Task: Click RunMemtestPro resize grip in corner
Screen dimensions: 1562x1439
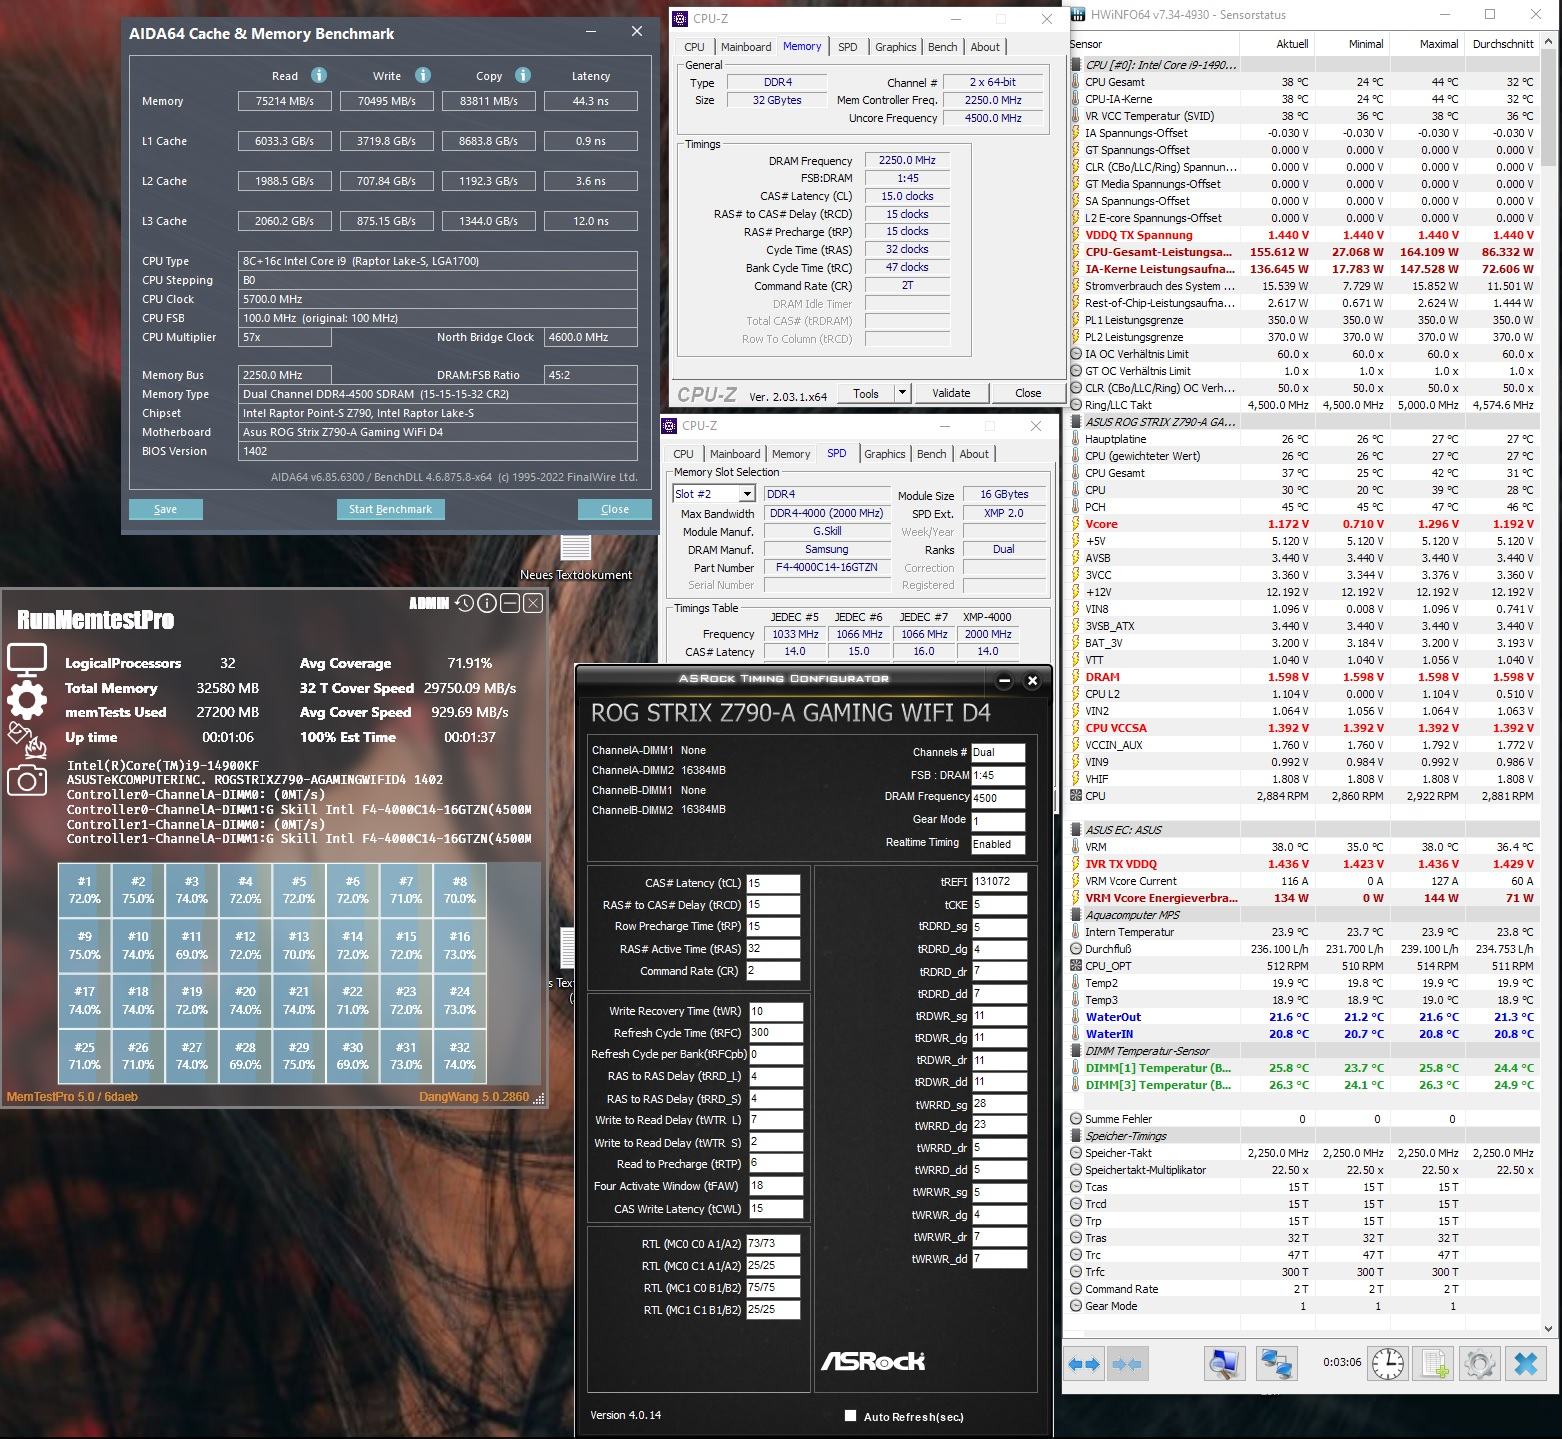Action: (x=539, y=1099)
